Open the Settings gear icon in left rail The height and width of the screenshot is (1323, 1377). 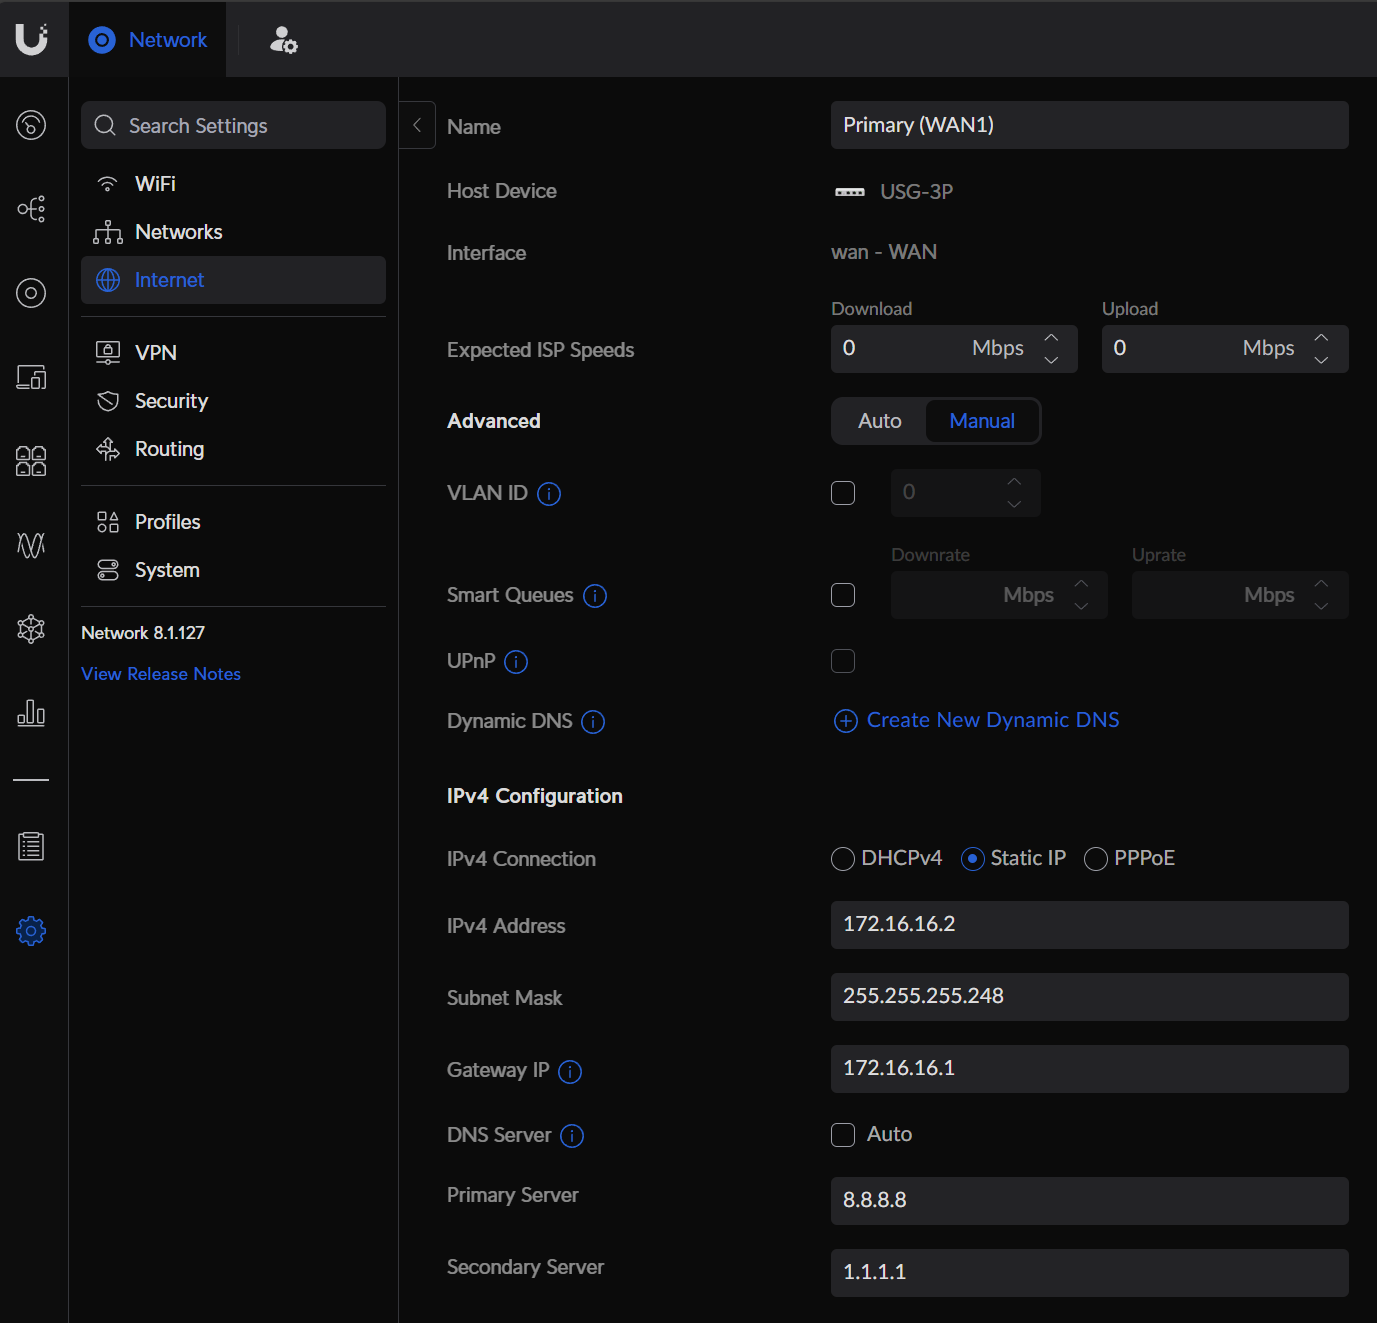[x=31, y=931]
